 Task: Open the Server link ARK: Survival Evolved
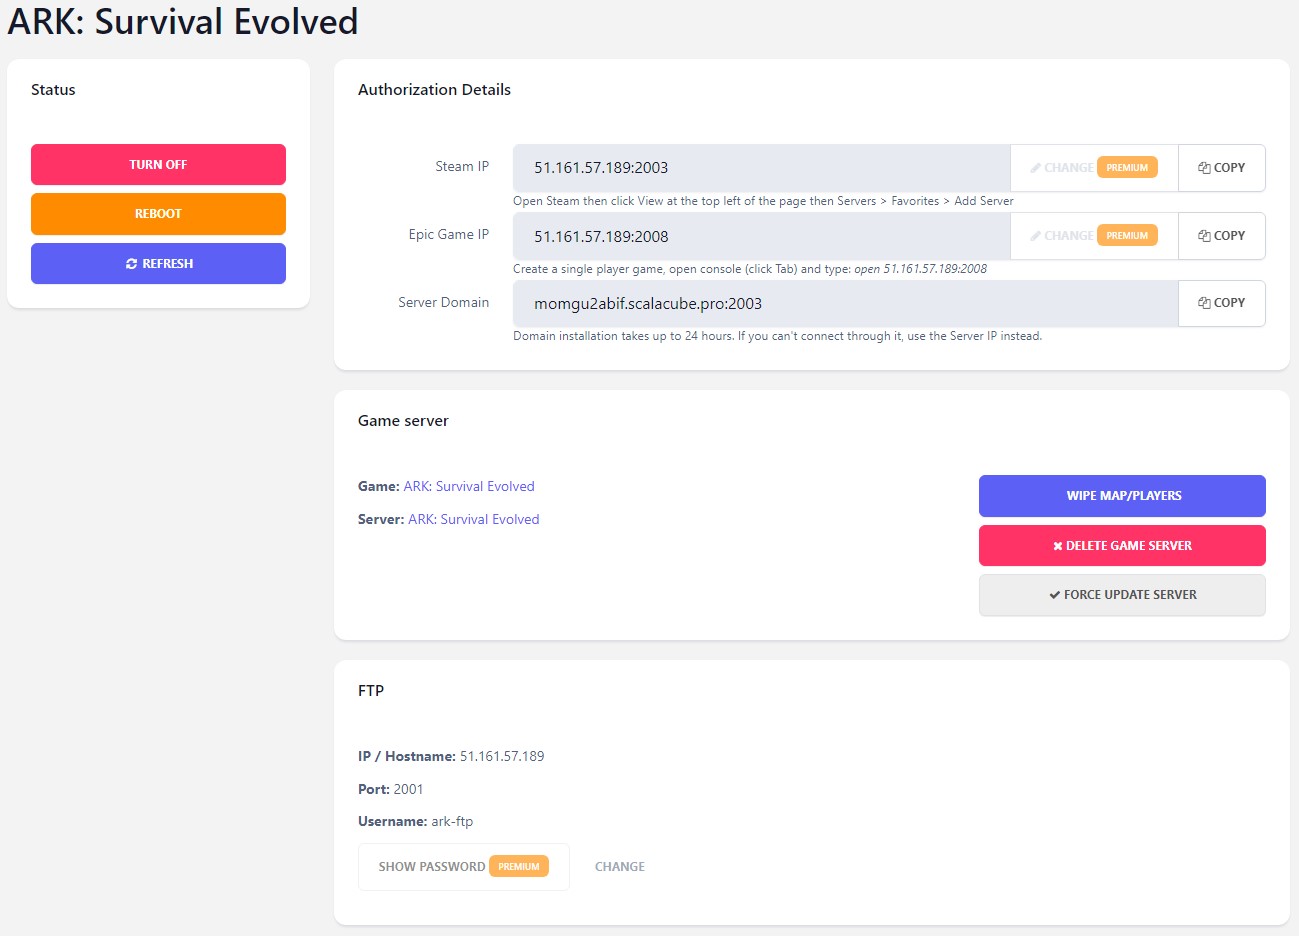474,520
